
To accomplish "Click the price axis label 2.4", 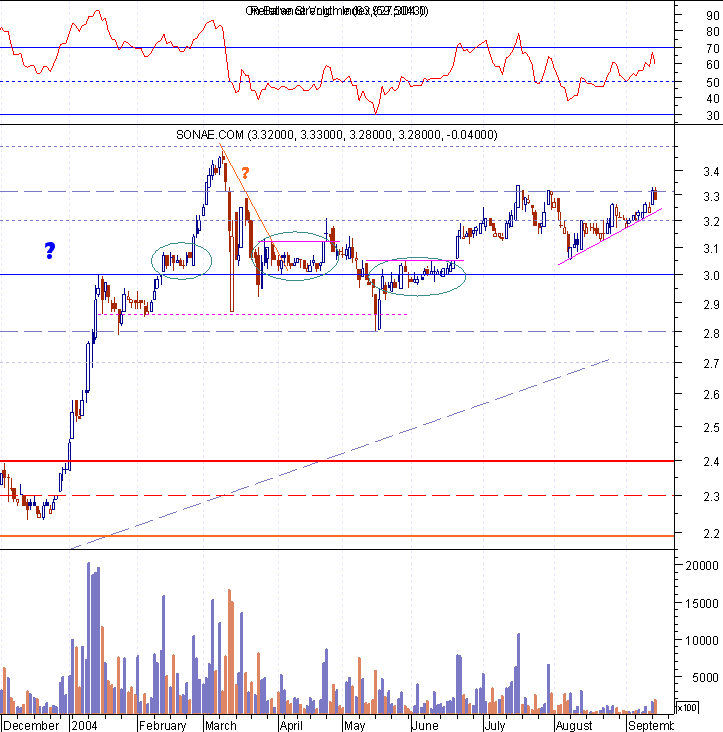I will click(711, 462).
